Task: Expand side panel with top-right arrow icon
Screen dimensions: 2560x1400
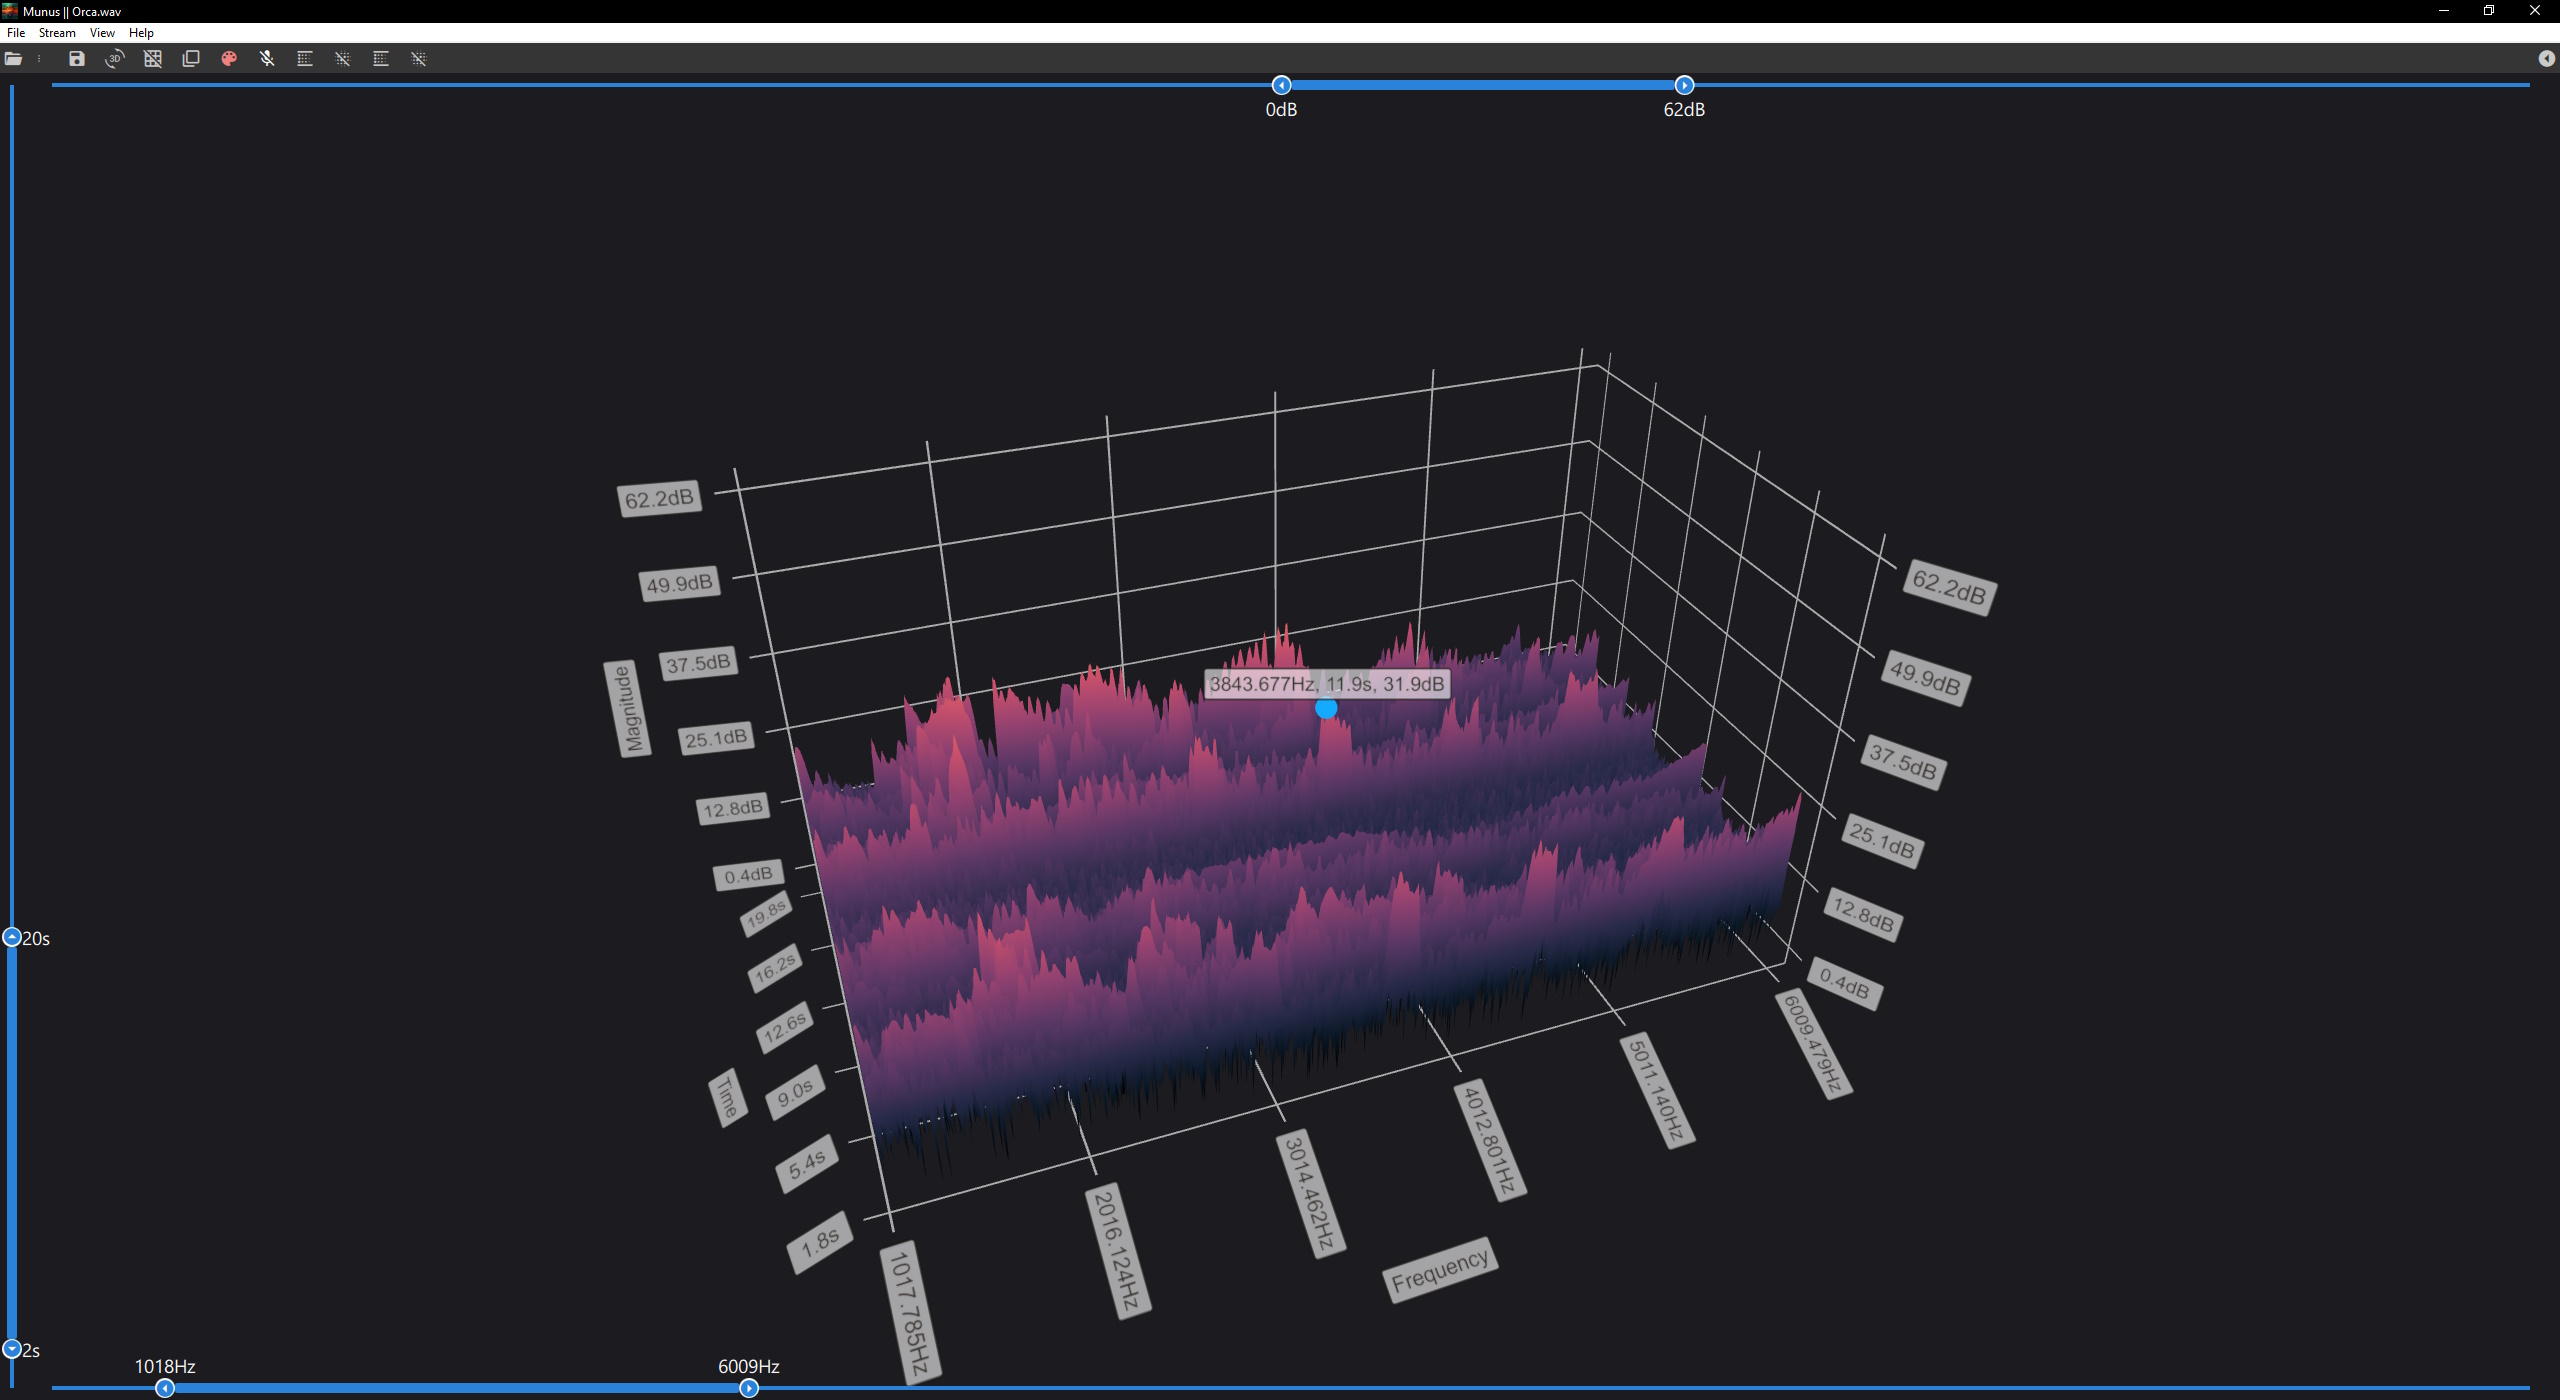Action: [x=2546, y=59]
